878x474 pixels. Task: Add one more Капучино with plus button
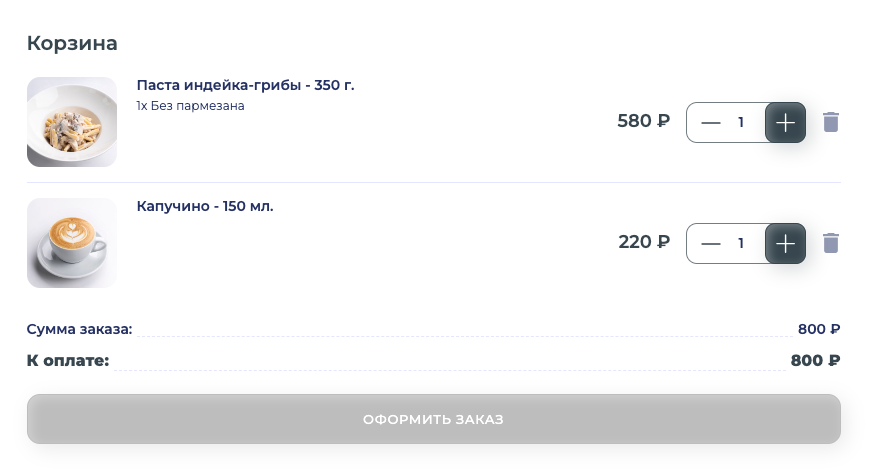(785, 243)
